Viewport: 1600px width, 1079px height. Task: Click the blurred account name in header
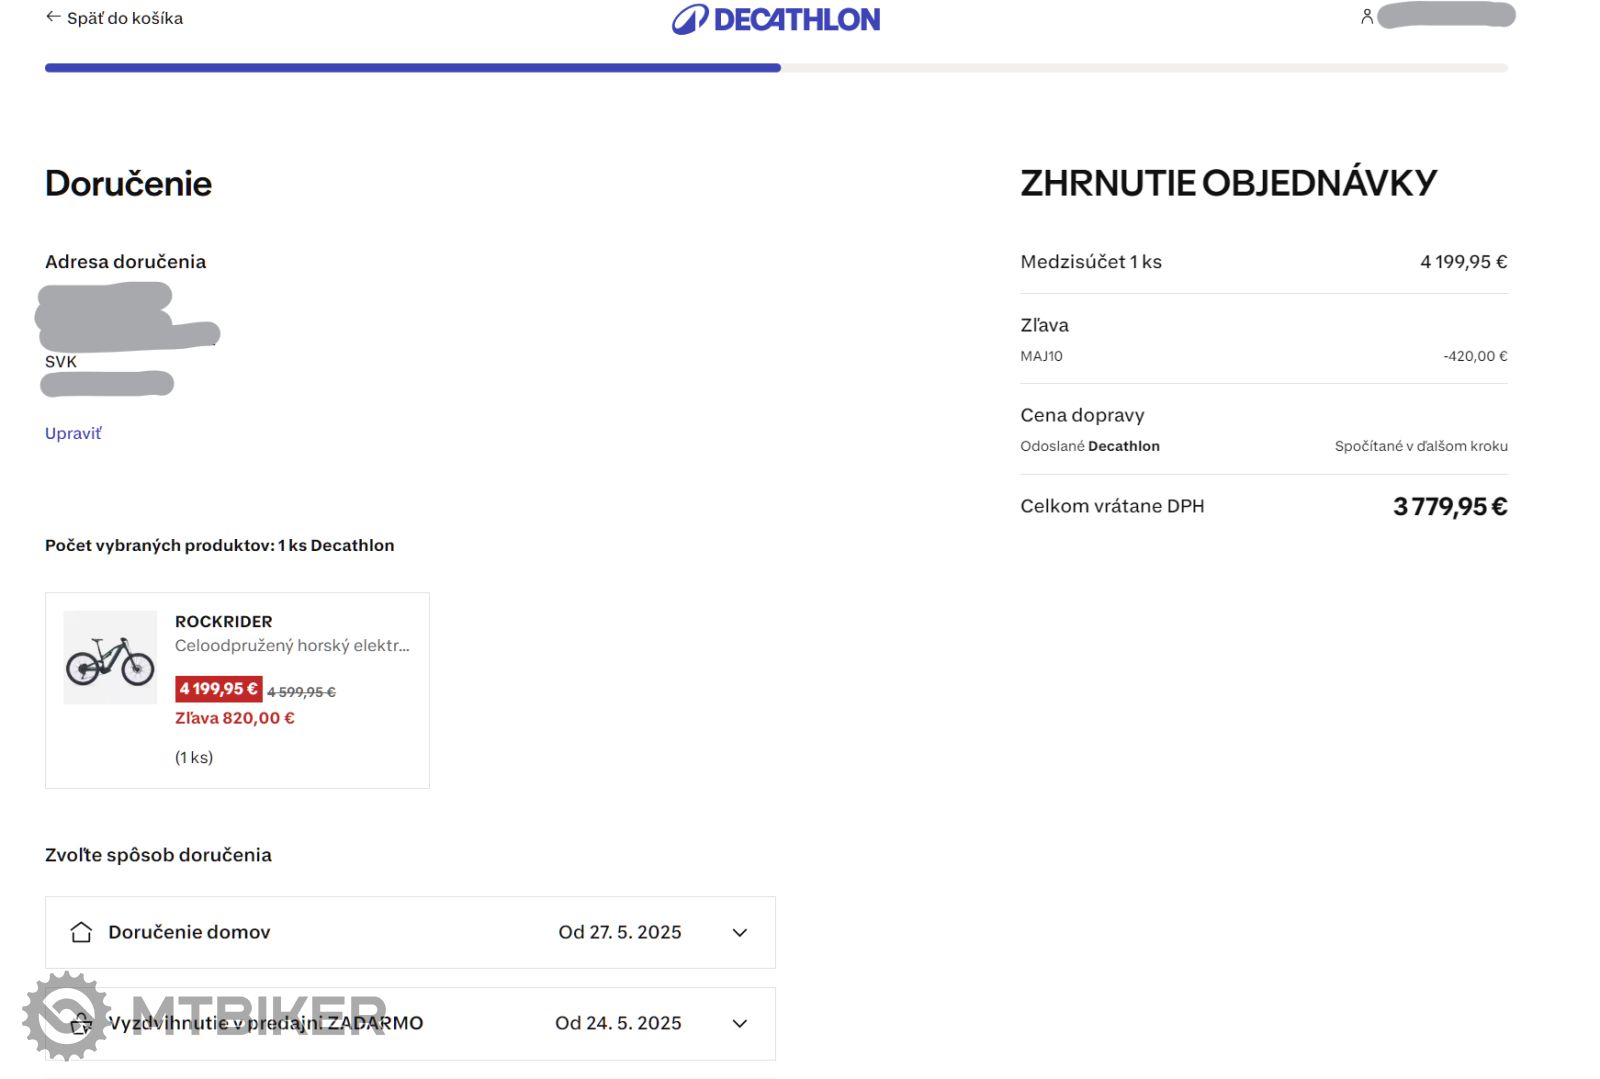(x=1446, y=16)
